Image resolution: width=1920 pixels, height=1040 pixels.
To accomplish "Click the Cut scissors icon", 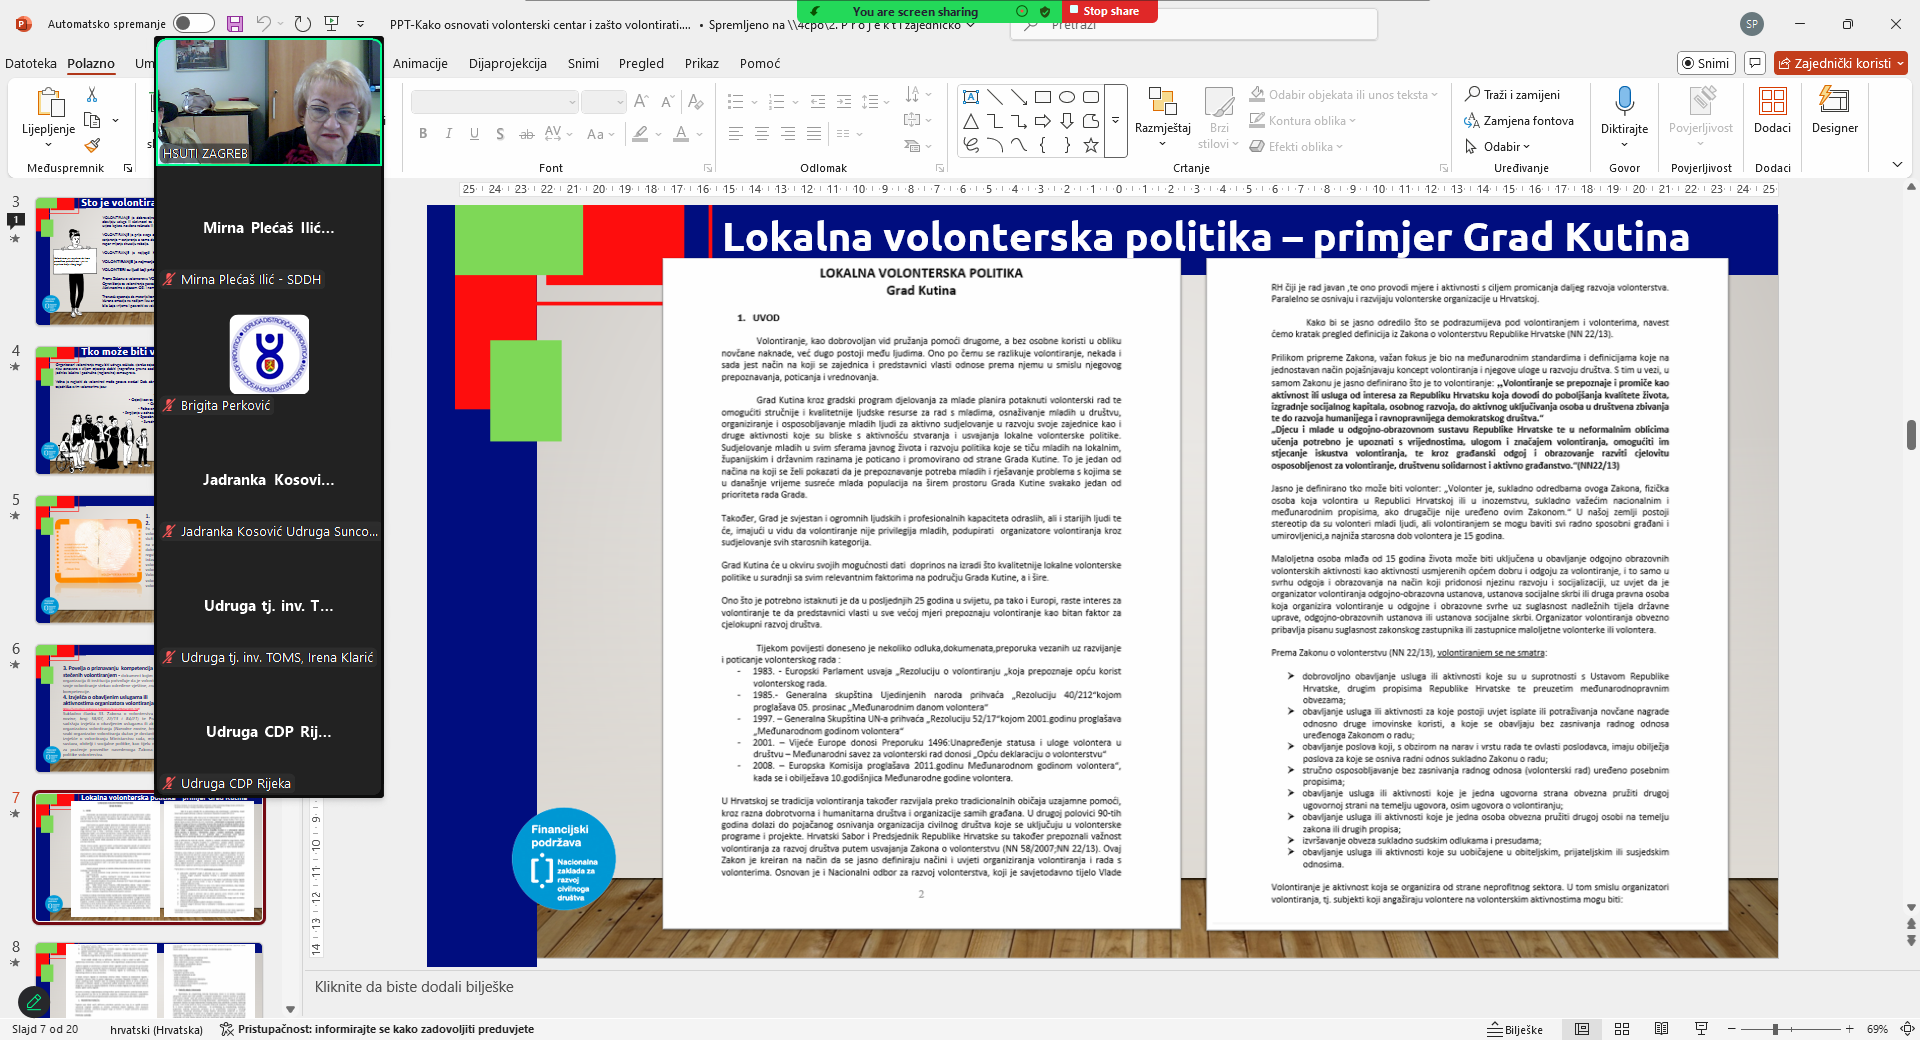I will pyautogui.click(x=92, y=95).
